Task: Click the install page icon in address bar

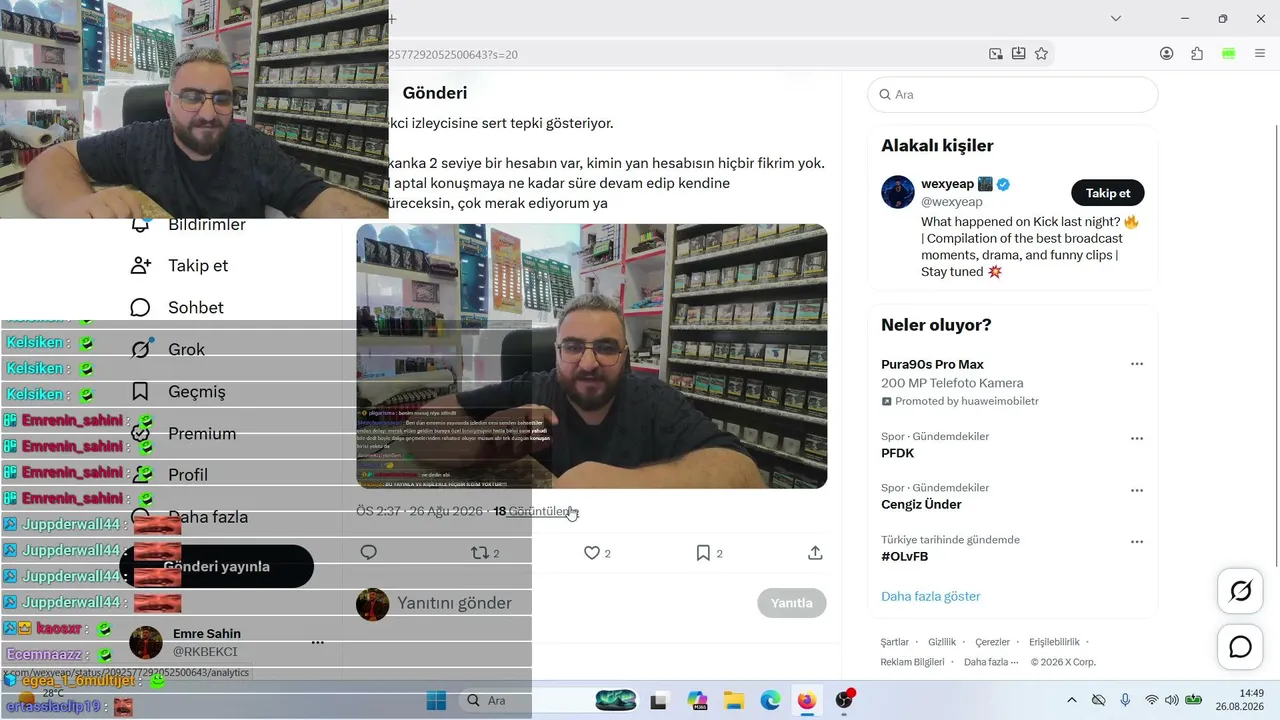Action: tap(1018, 54)
